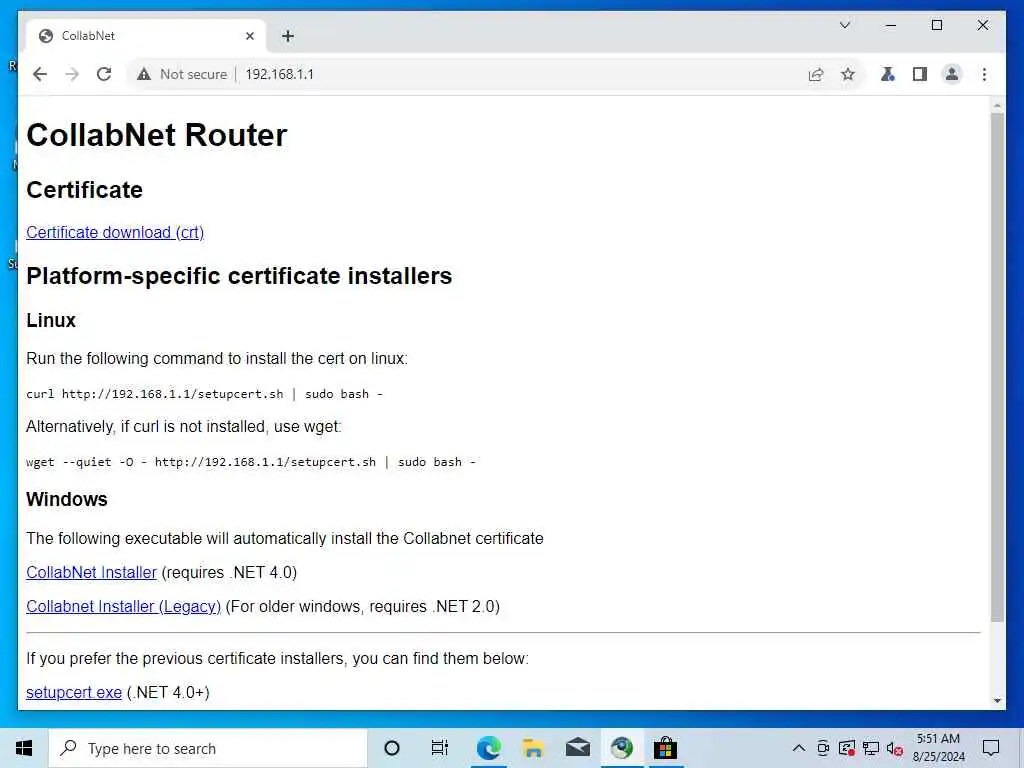1024x768 pixels.
Task: Click the CollabNet Router heading
Action: tap(157, 135)
